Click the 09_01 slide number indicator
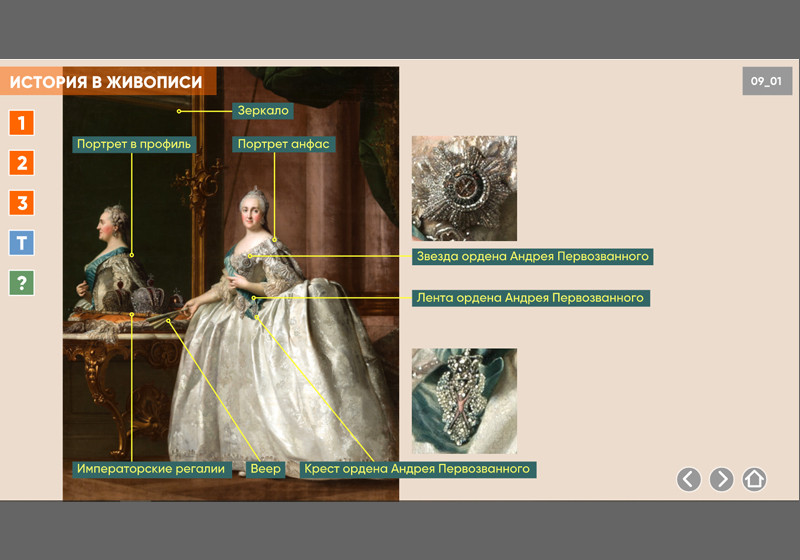This screenshot has width=800, height=560. click(767, 81)
